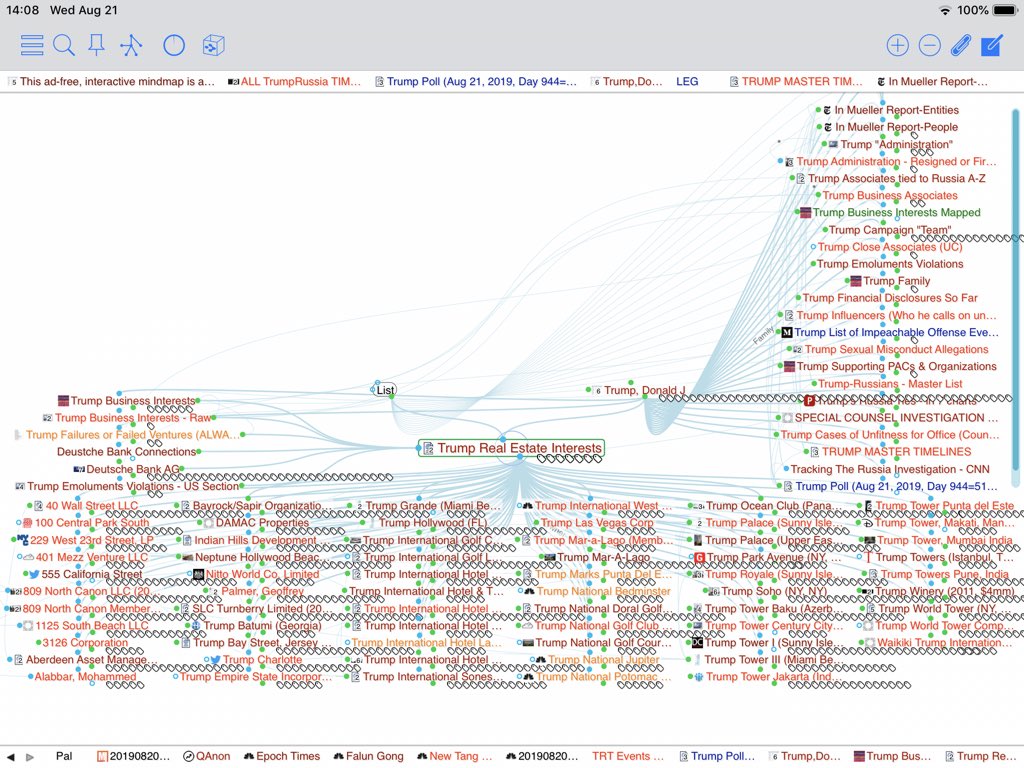Tap the pin icon in toolbar
Viewport: 1024px width, 768px height.
click(97, 45)
